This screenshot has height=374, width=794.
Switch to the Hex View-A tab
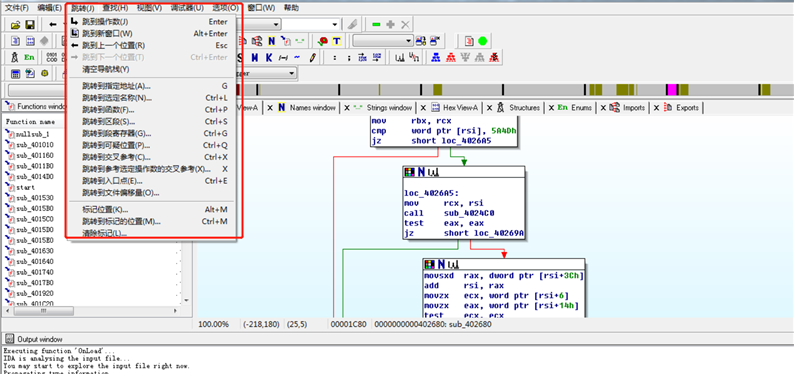click(455, 108)
